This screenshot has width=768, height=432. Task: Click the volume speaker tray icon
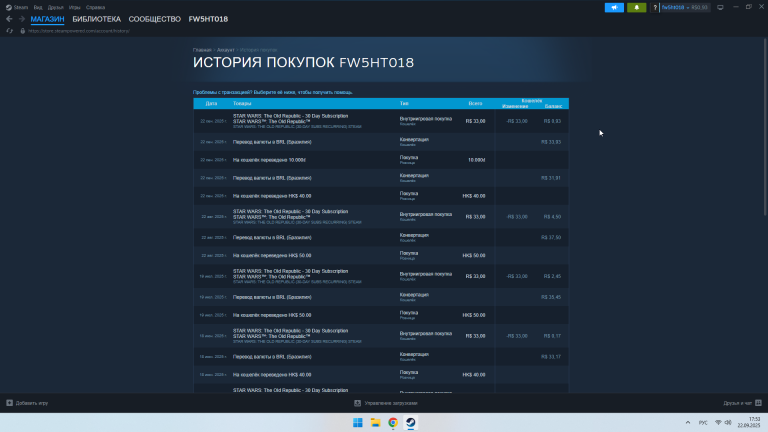click(728, 423)
